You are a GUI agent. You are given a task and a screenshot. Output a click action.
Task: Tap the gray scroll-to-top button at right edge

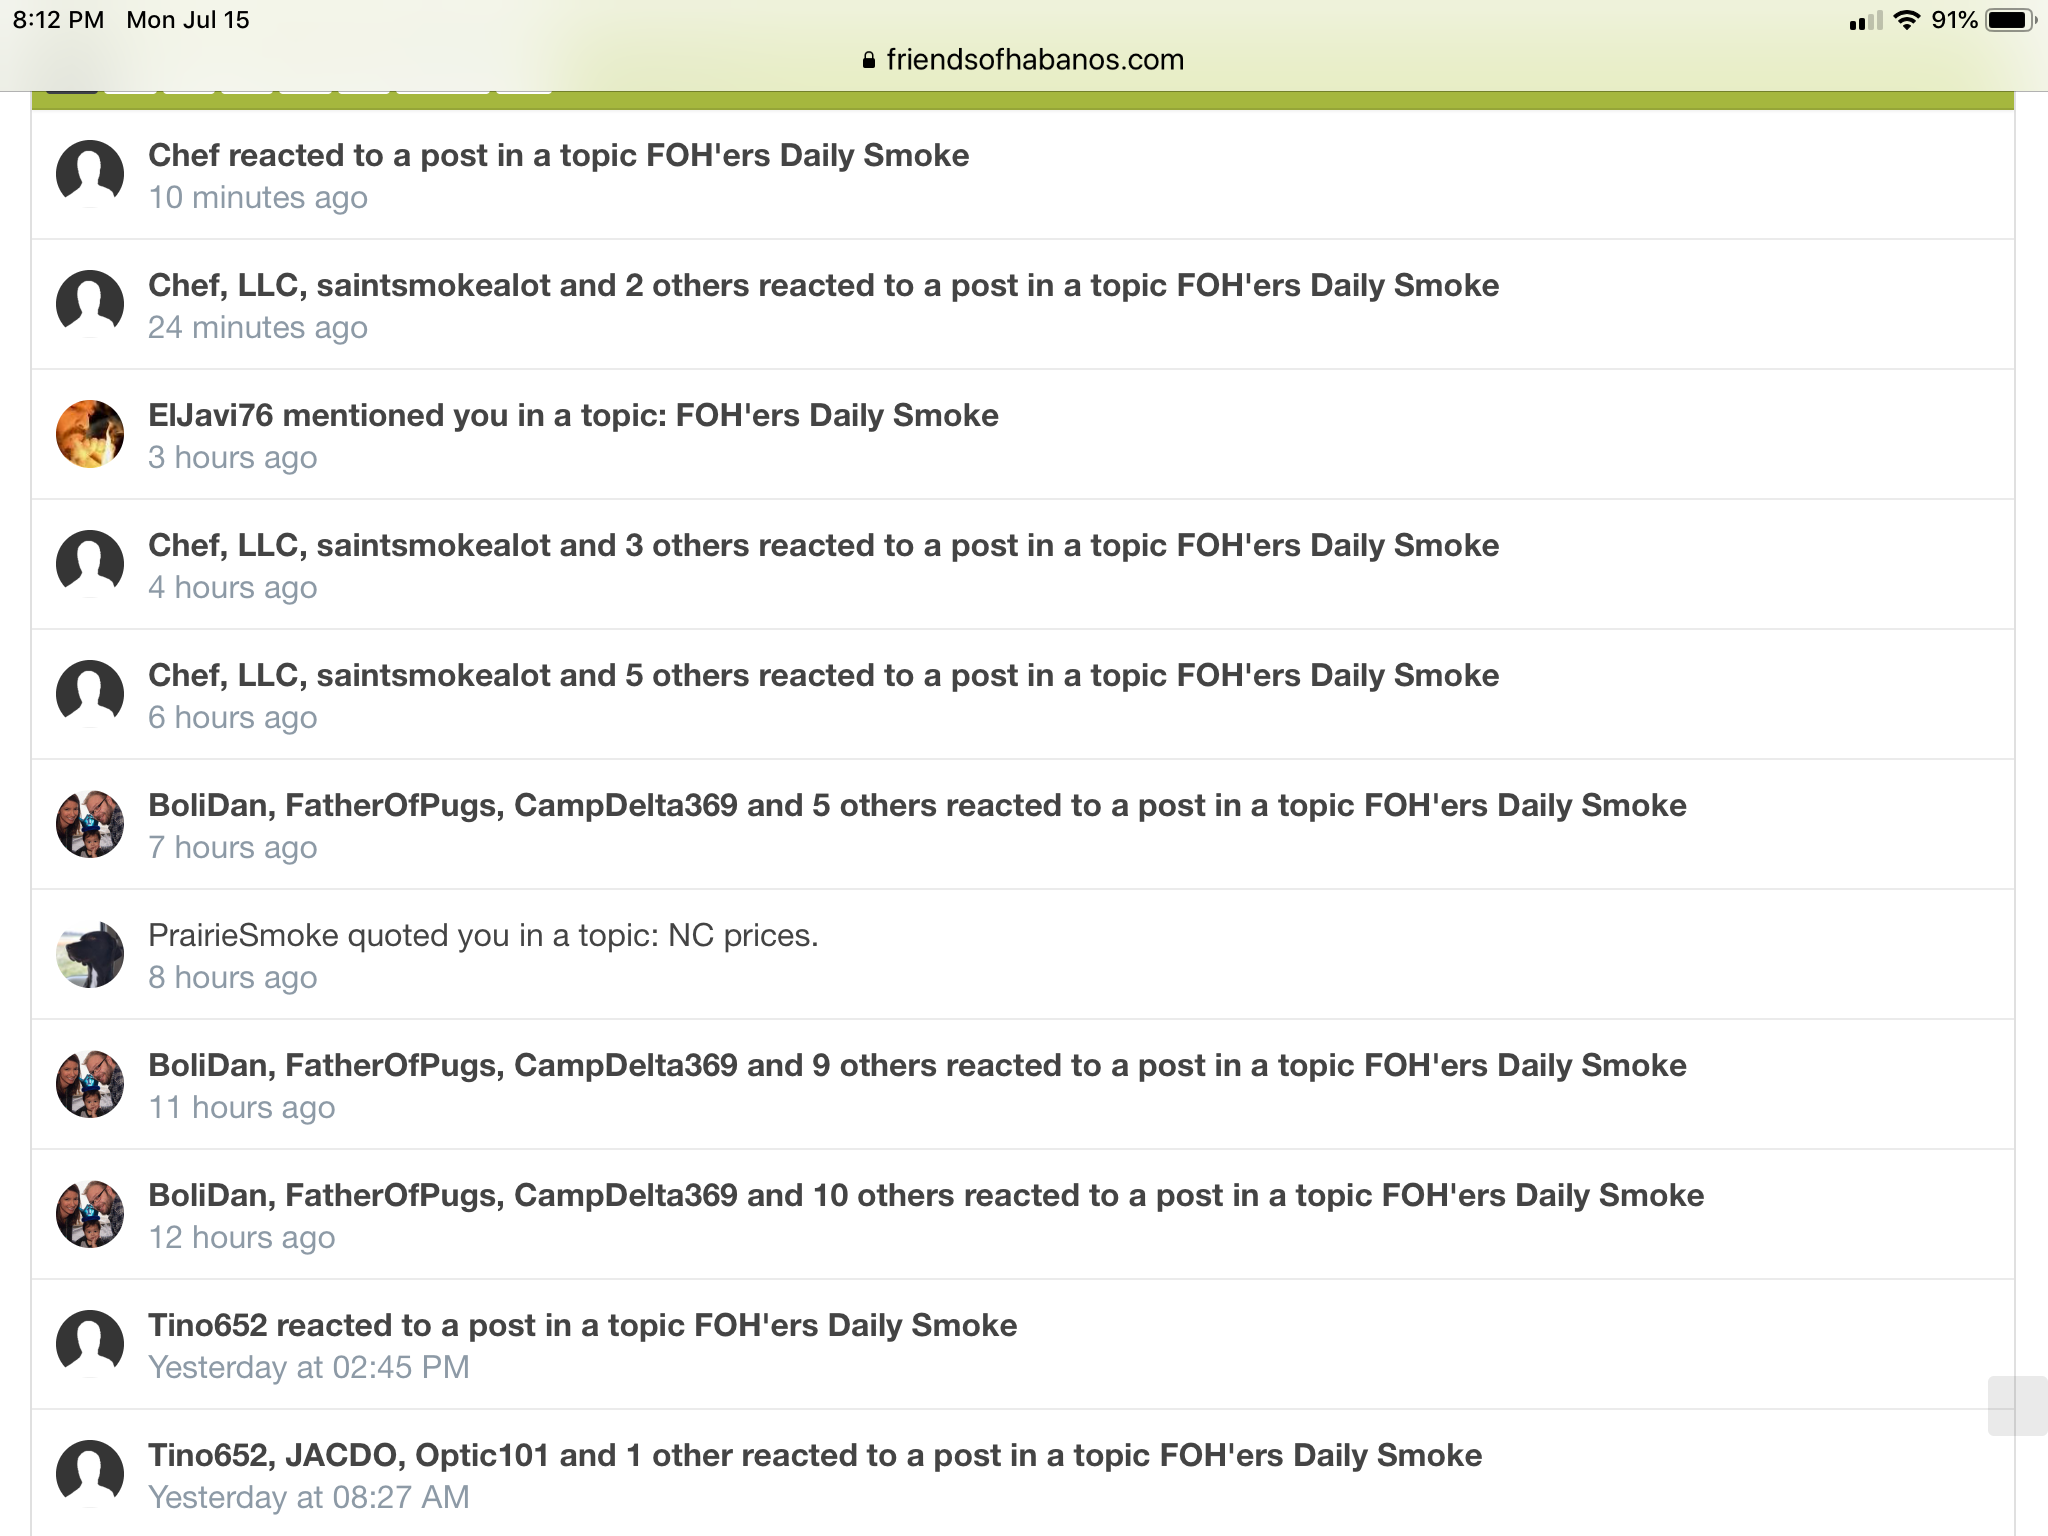2017,1406
